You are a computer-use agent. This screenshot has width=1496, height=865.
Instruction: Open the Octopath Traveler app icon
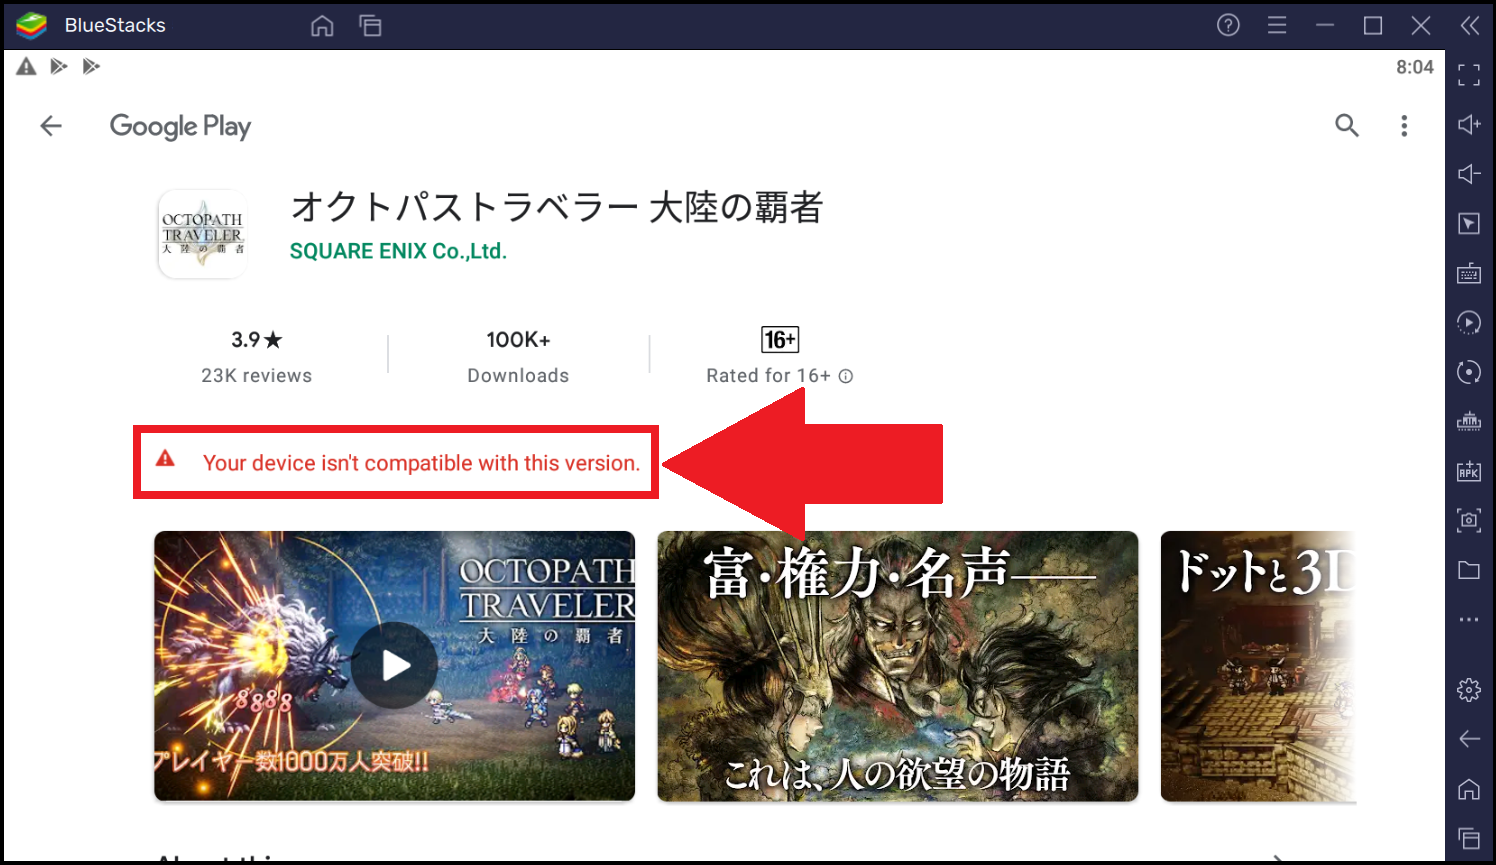pos(203,234)
